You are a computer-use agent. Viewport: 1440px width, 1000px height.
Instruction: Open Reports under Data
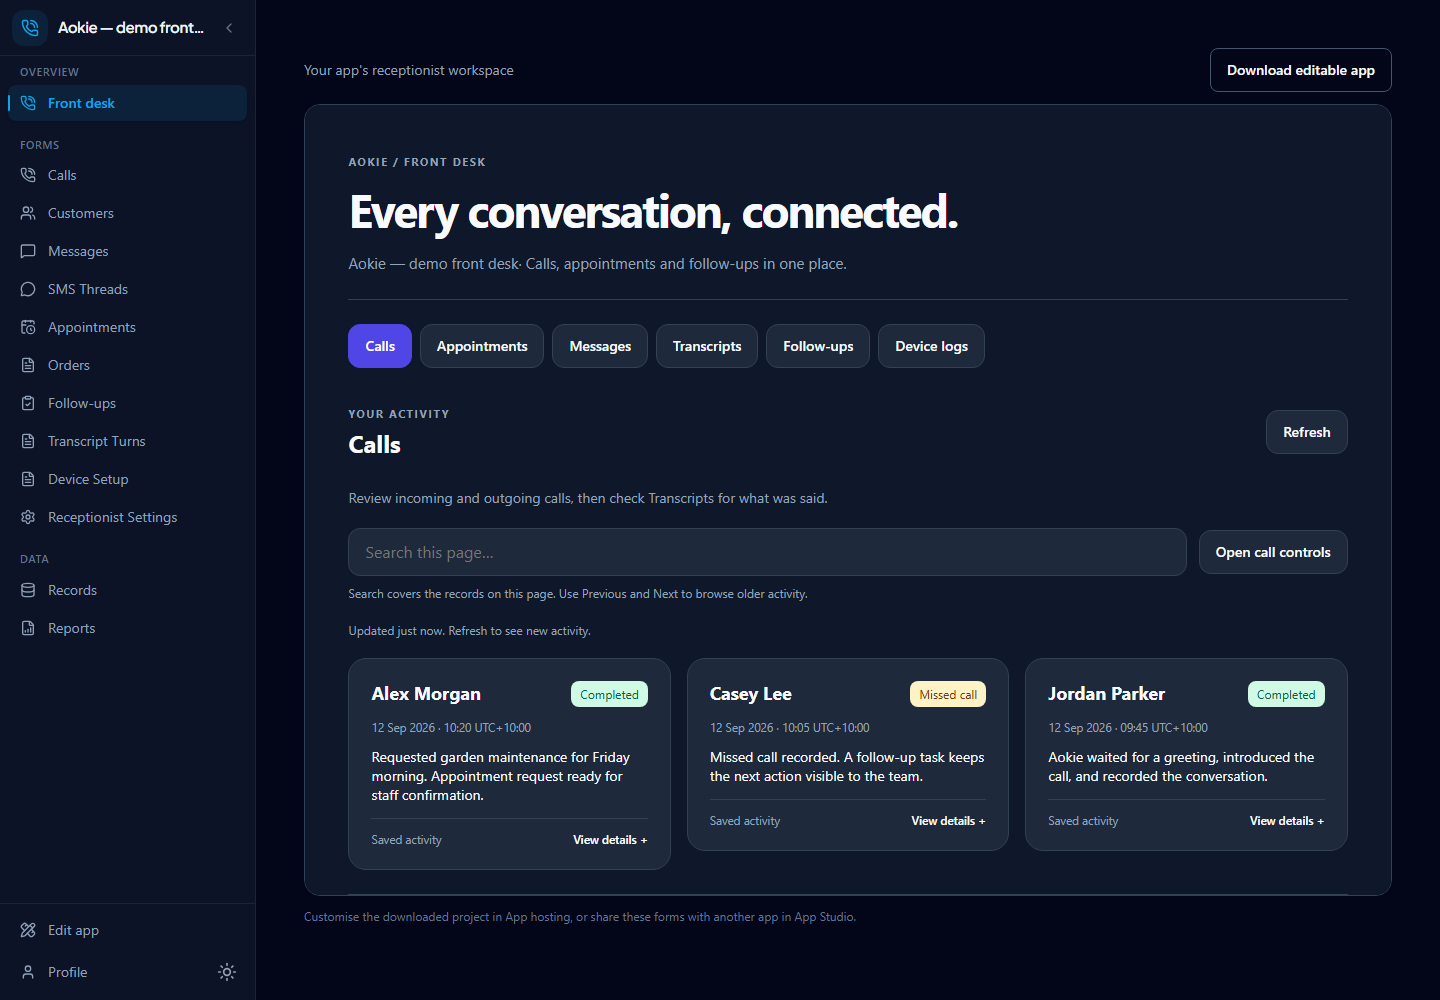(x=127, y=628)
